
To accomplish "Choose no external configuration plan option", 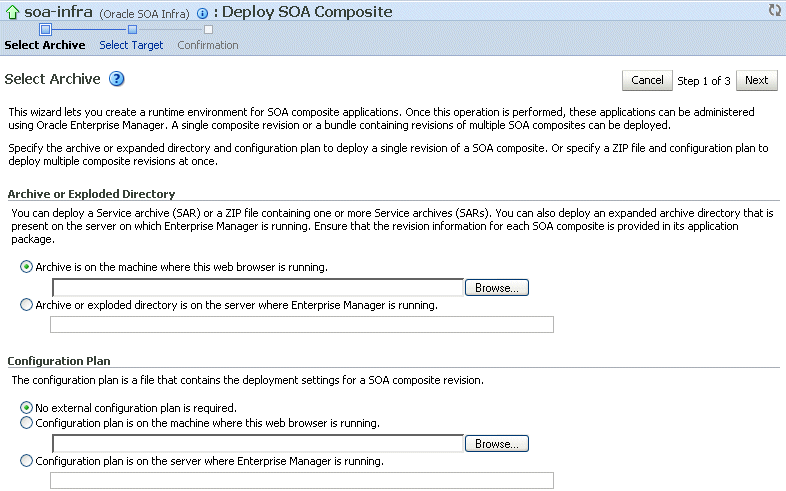I will [x=26, y=408].
